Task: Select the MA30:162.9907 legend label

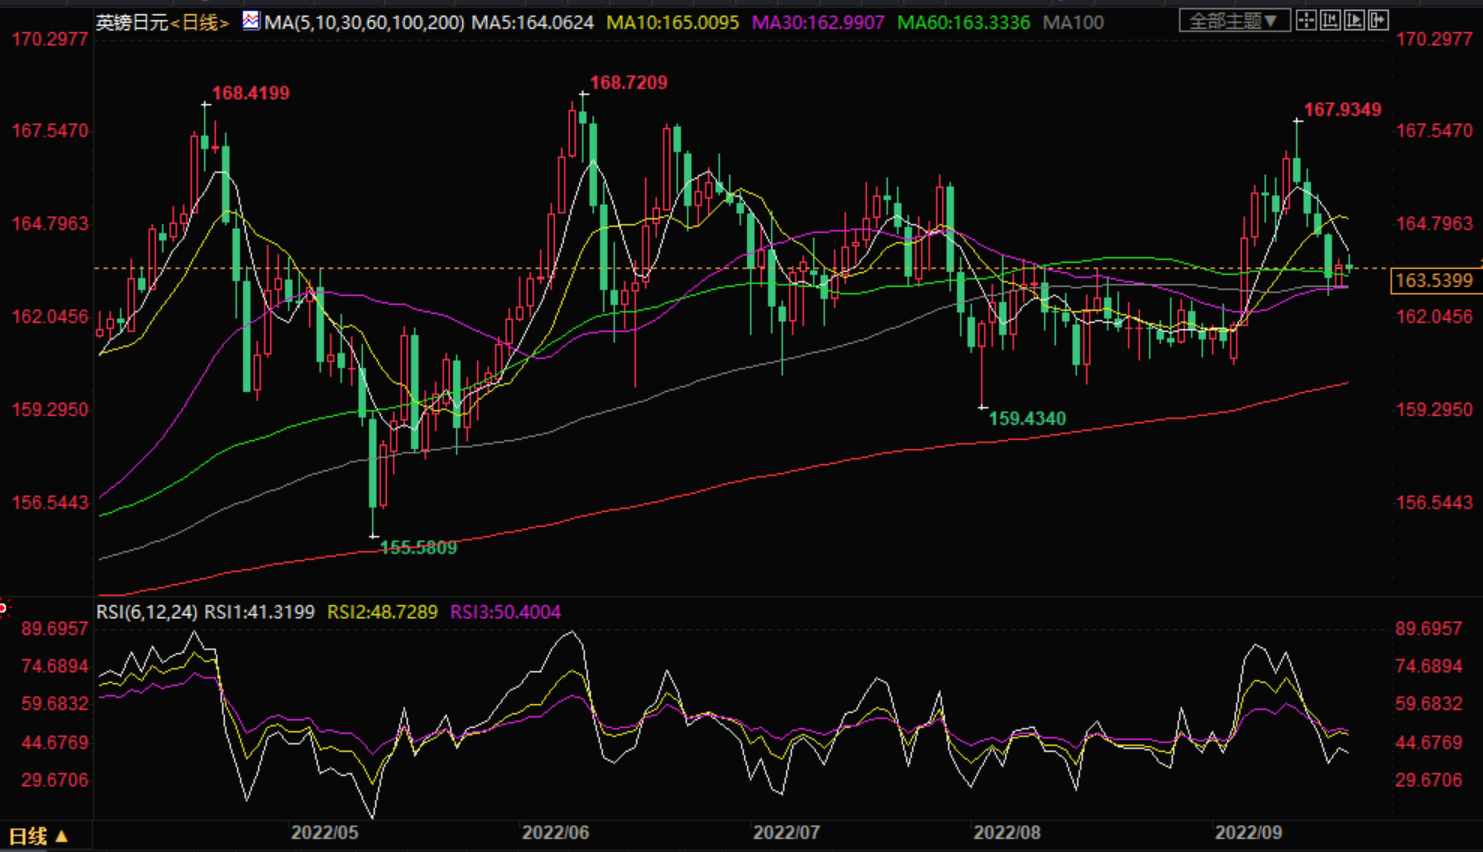Action: 817,22
